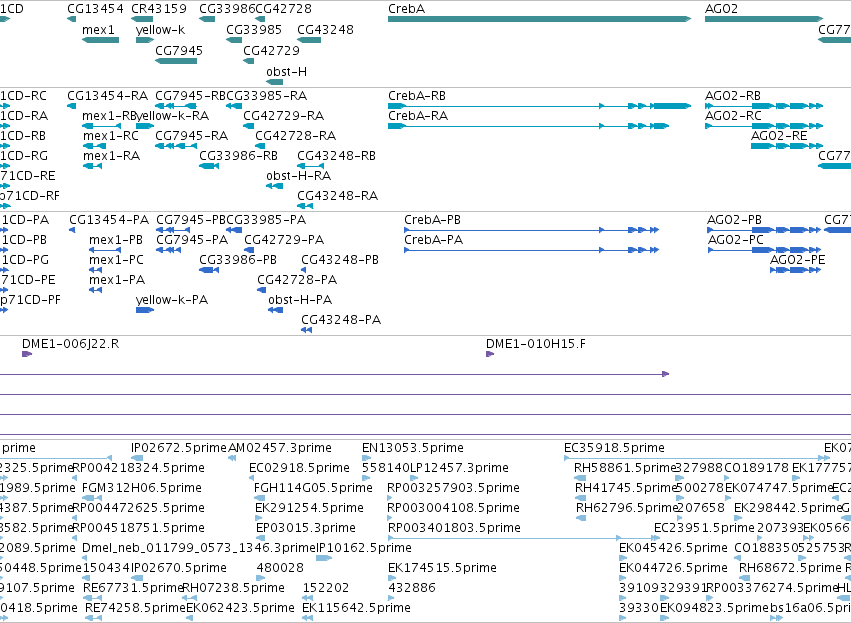851x623 pixels.
Task: Select the CG13454 gene label
Action: click(x=96, y=9)
